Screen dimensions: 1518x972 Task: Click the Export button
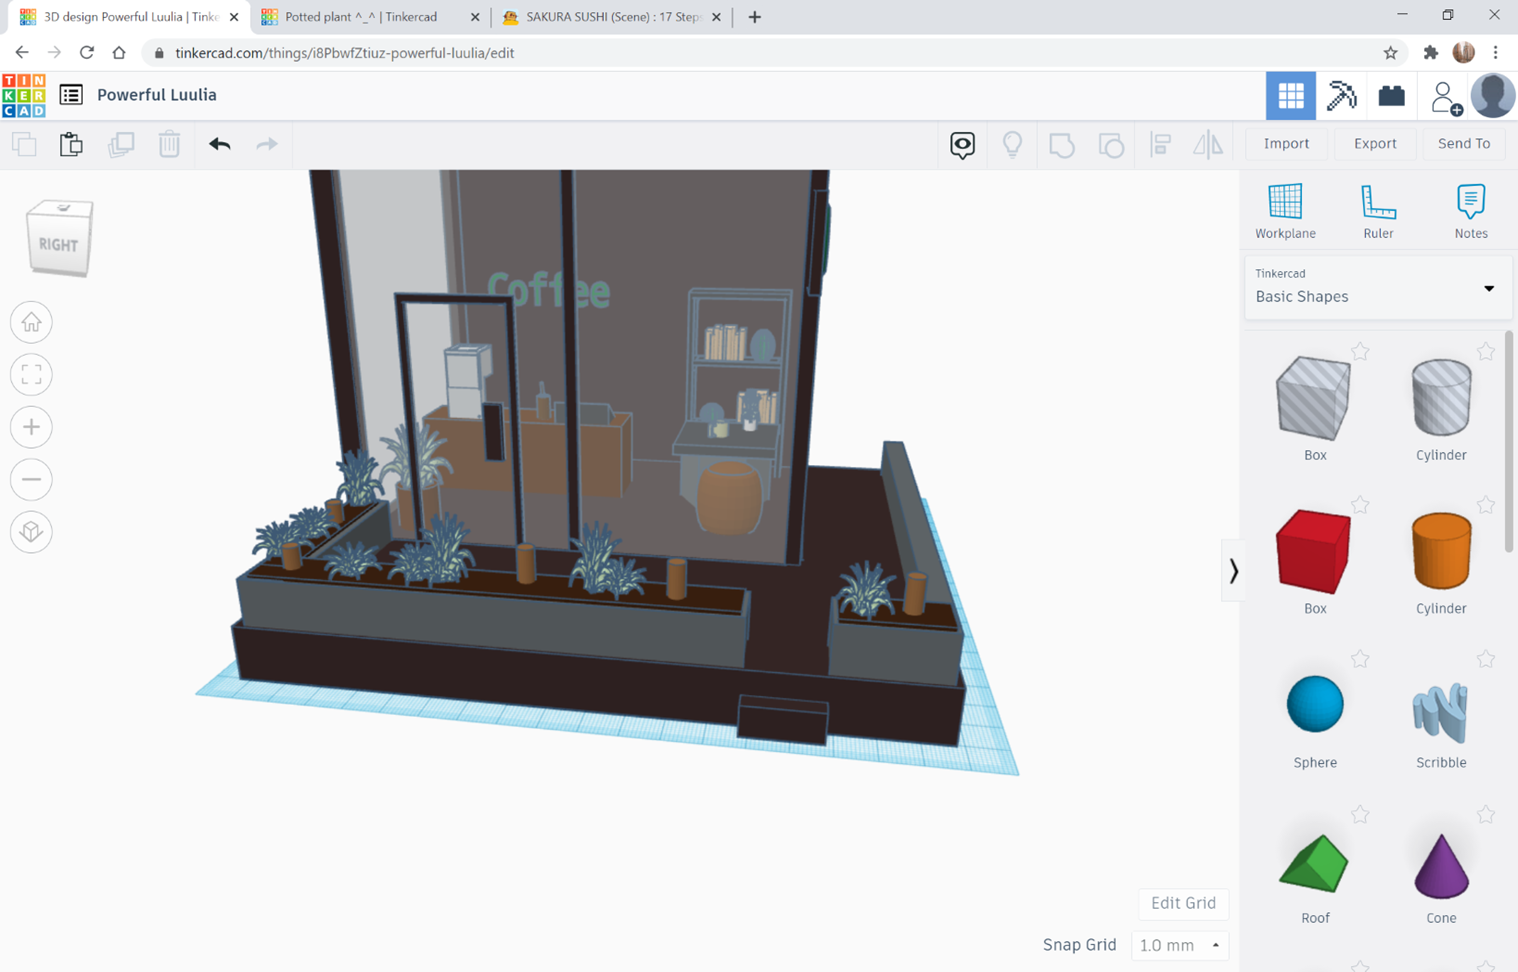point(1375,143)
